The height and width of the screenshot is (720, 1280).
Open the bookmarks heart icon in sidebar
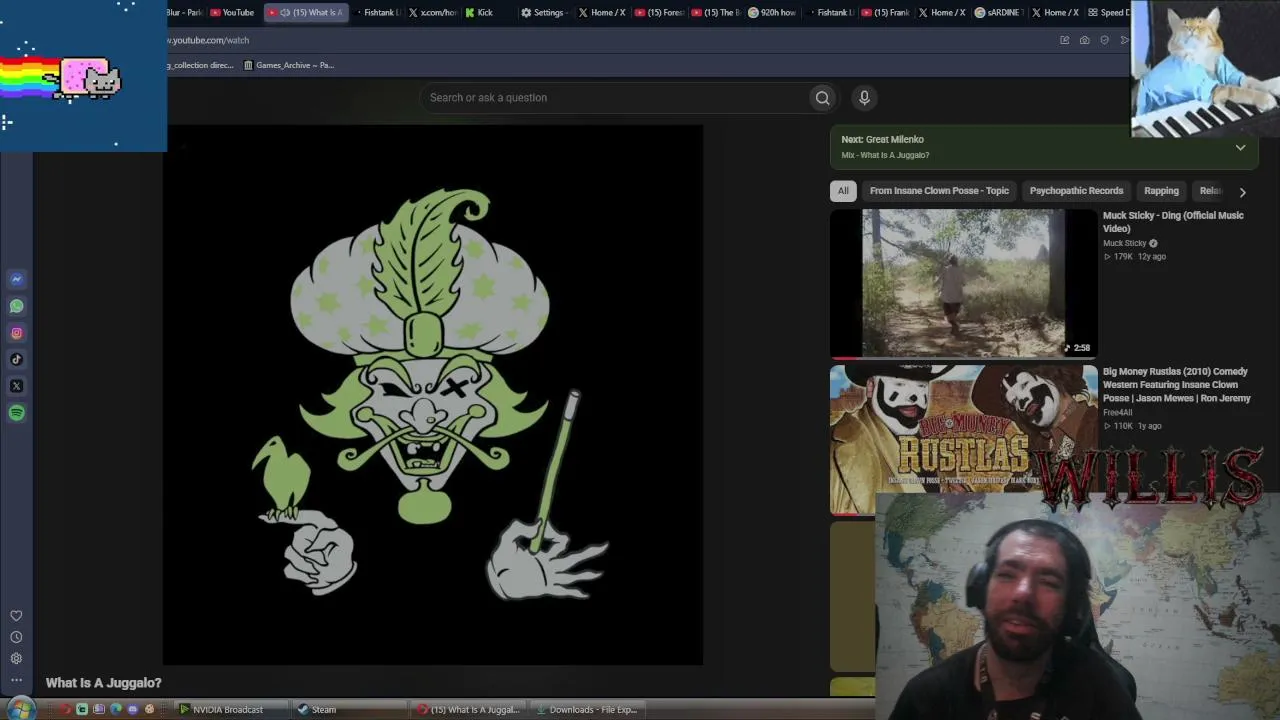(x=16, y=616)
